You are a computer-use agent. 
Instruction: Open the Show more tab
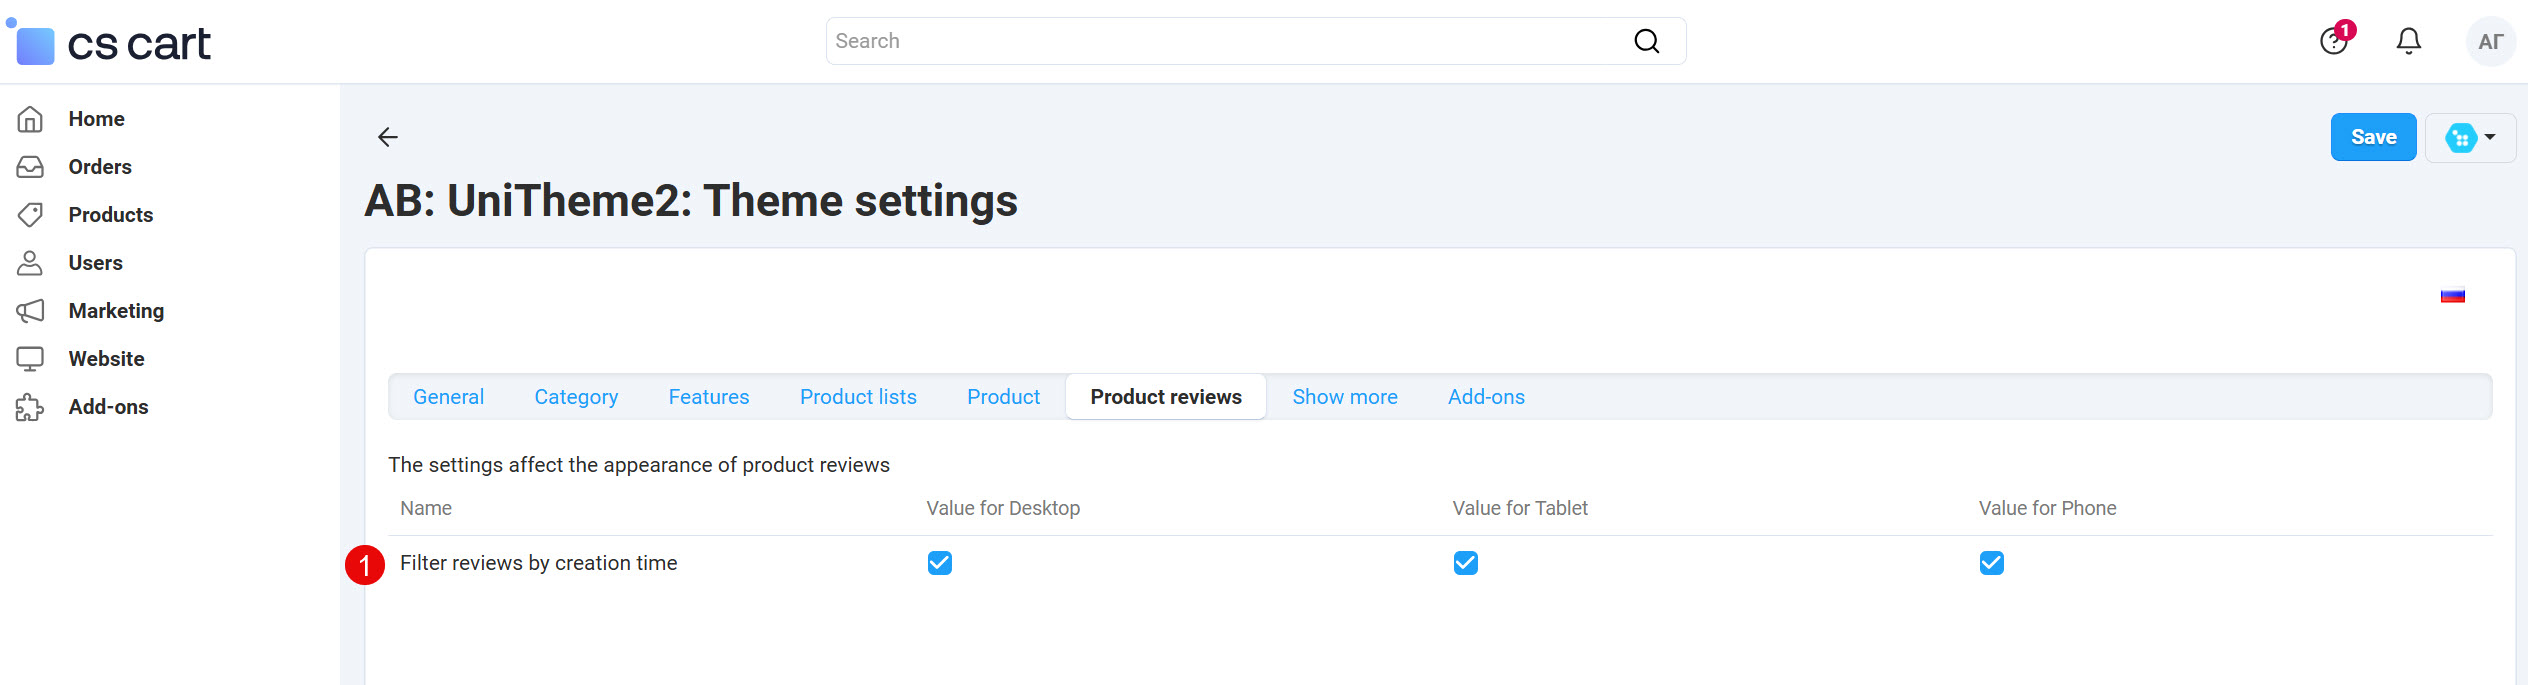(x=1345, y=397)
